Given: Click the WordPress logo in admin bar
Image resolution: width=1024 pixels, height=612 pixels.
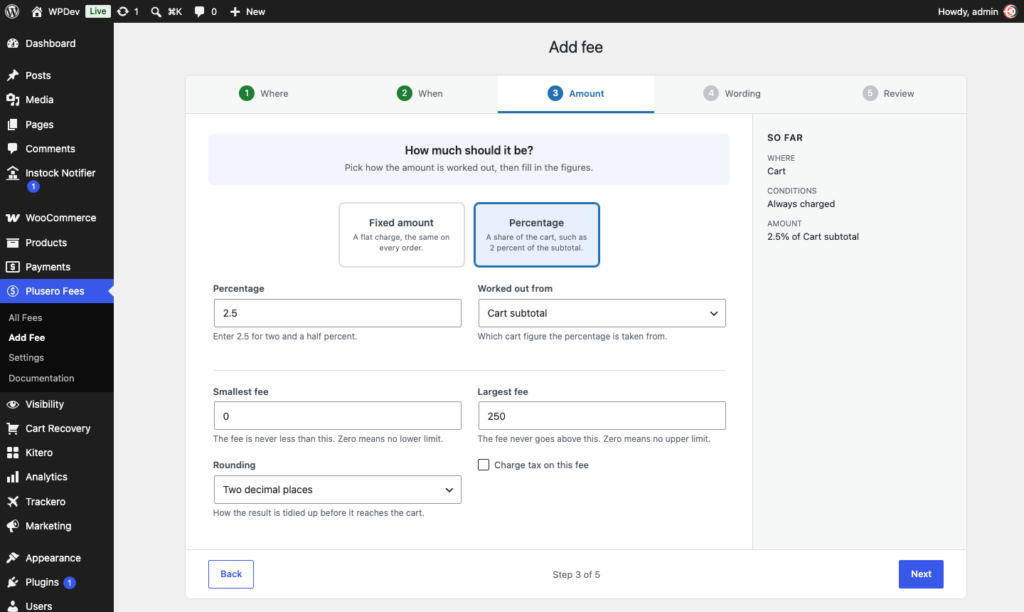Looking at the screenshot, I should click(x=12, y=11).
